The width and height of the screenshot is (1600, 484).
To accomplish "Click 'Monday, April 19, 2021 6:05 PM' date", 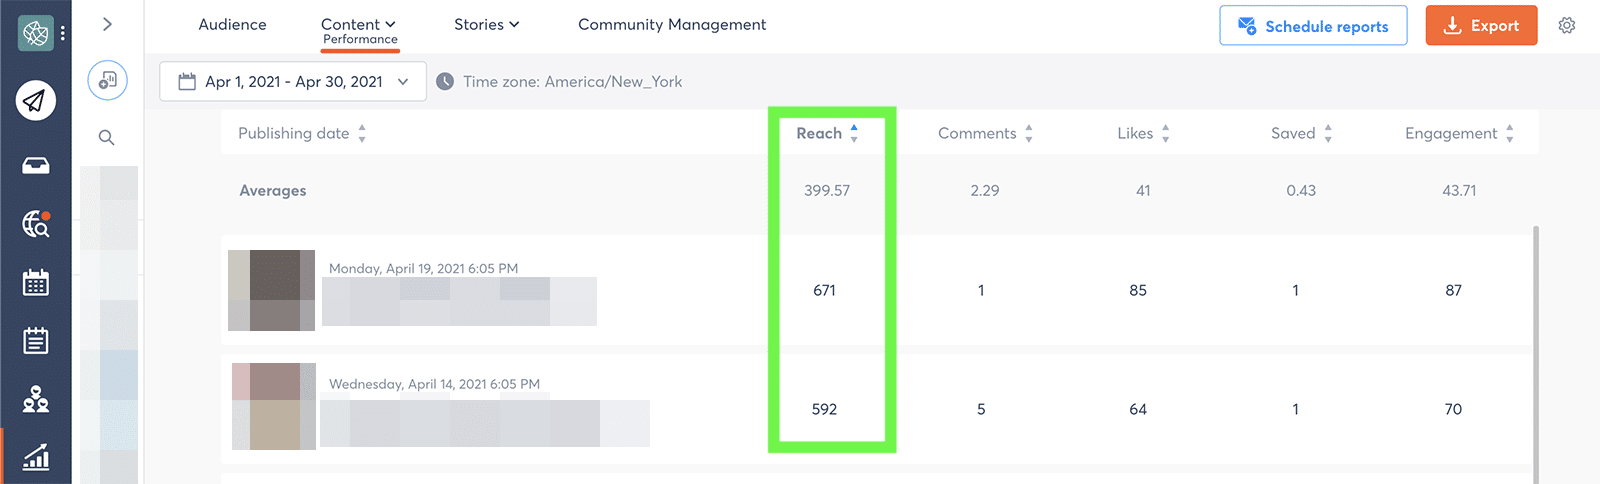I will [x=423, y=269].
